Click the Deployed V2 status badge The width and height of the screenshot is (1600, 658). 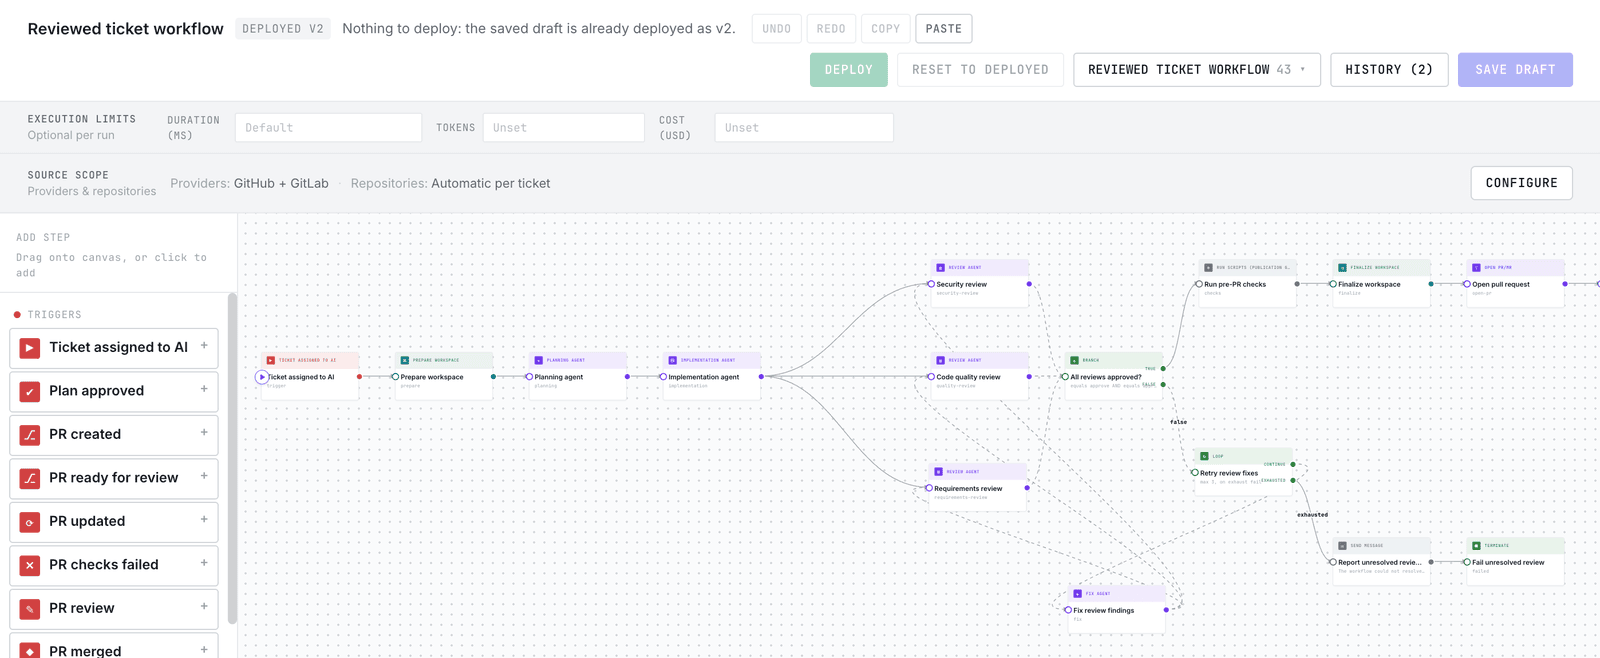[x=283, y=29]
